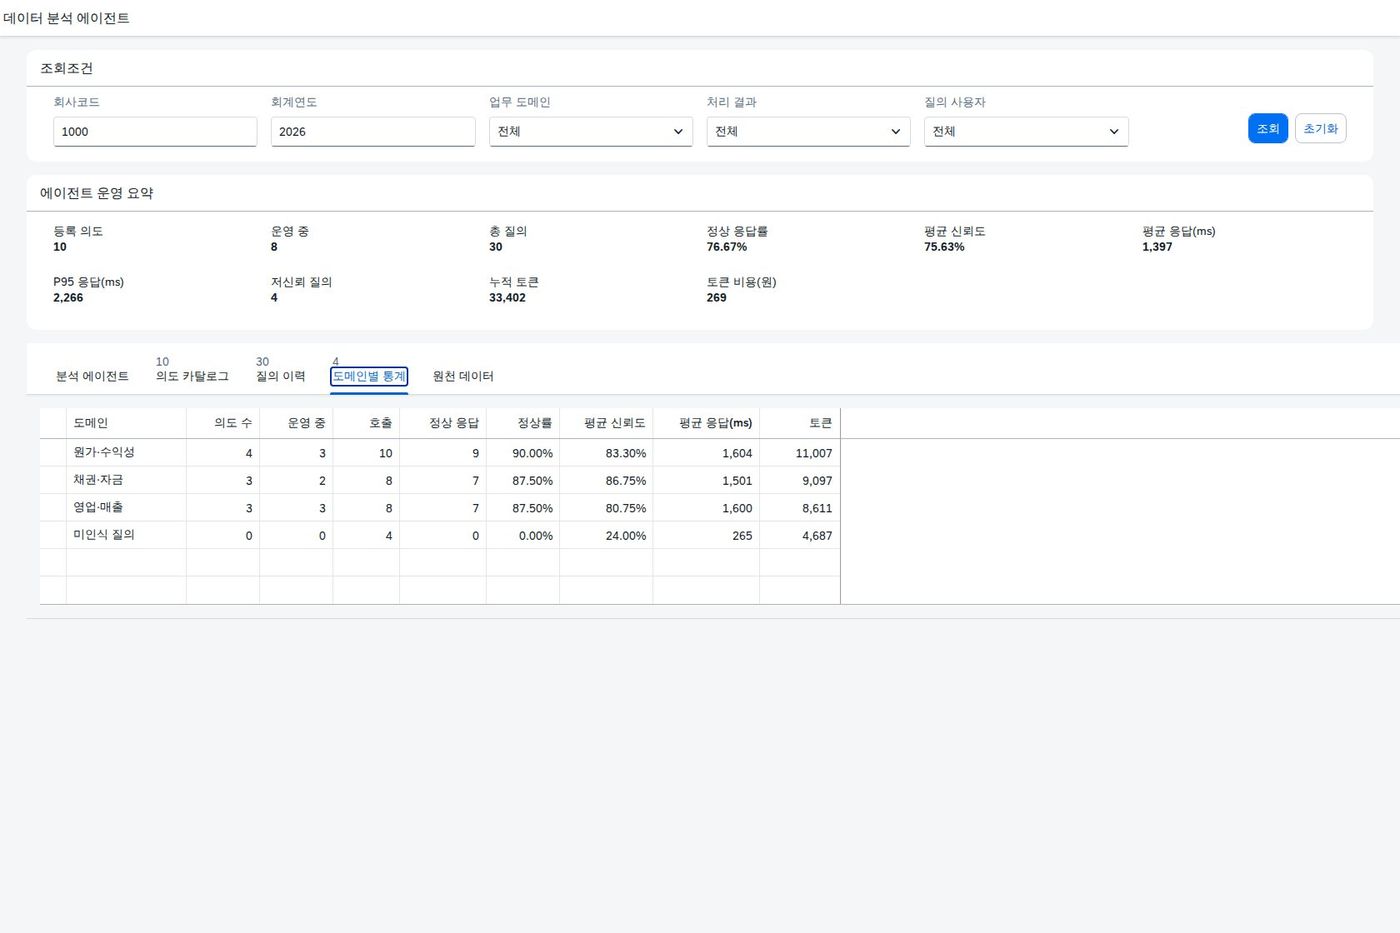Click the 호출 column header
1400x933 pixels.
pos(366,423)
